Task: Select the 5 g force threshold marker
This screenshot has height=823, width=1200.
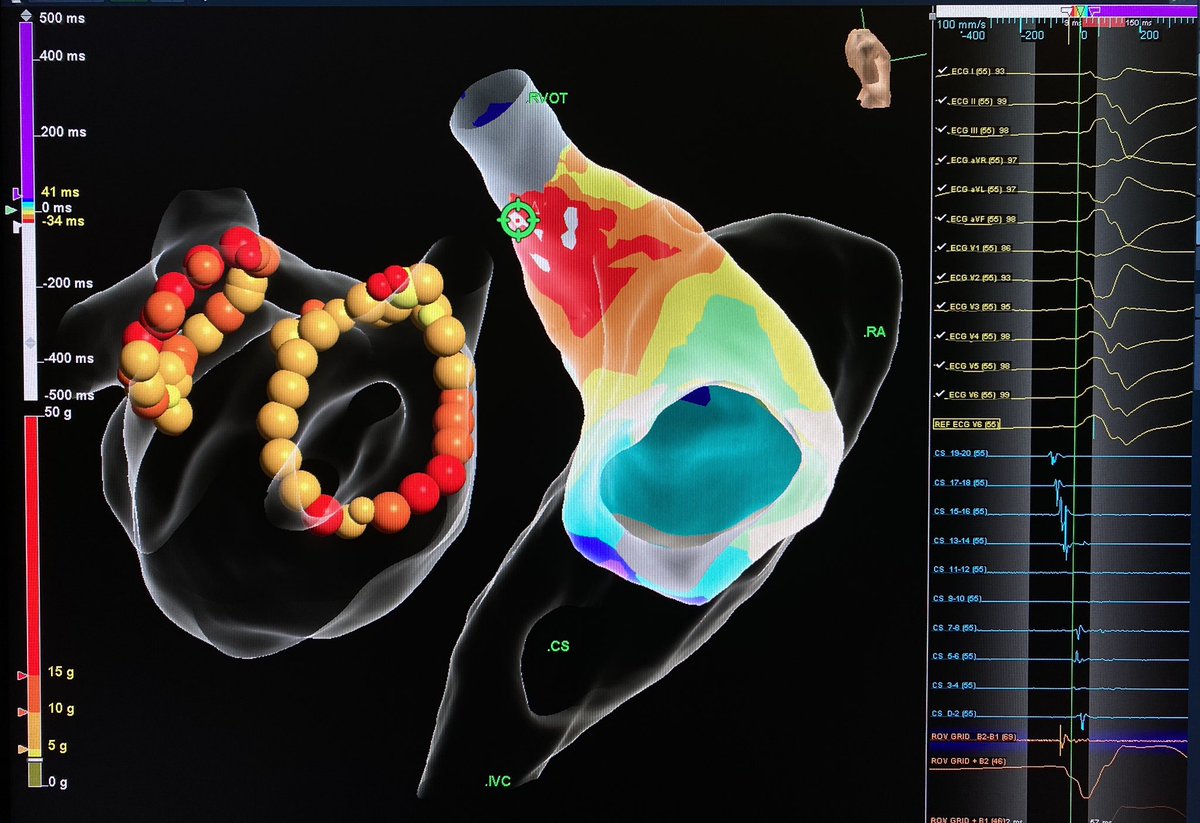Action: click(x=24, y=748)
